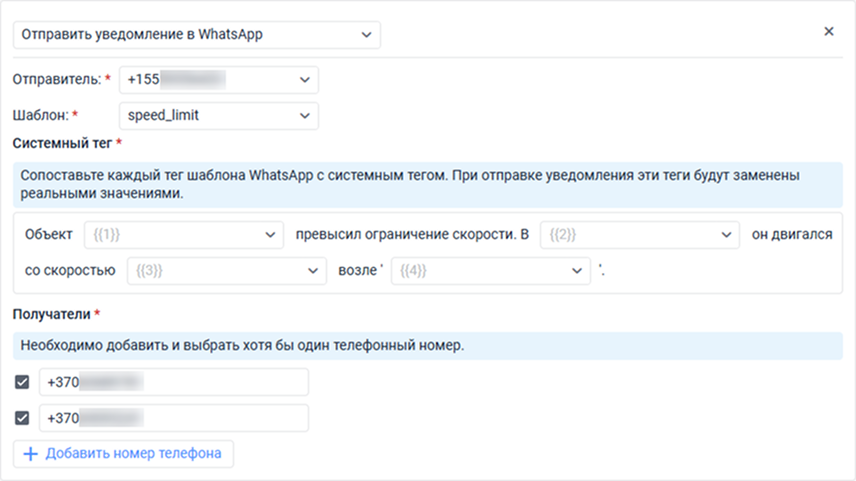
Task: Uncheck the second +370 recipient checkbox
Action: tap(22, 418)
